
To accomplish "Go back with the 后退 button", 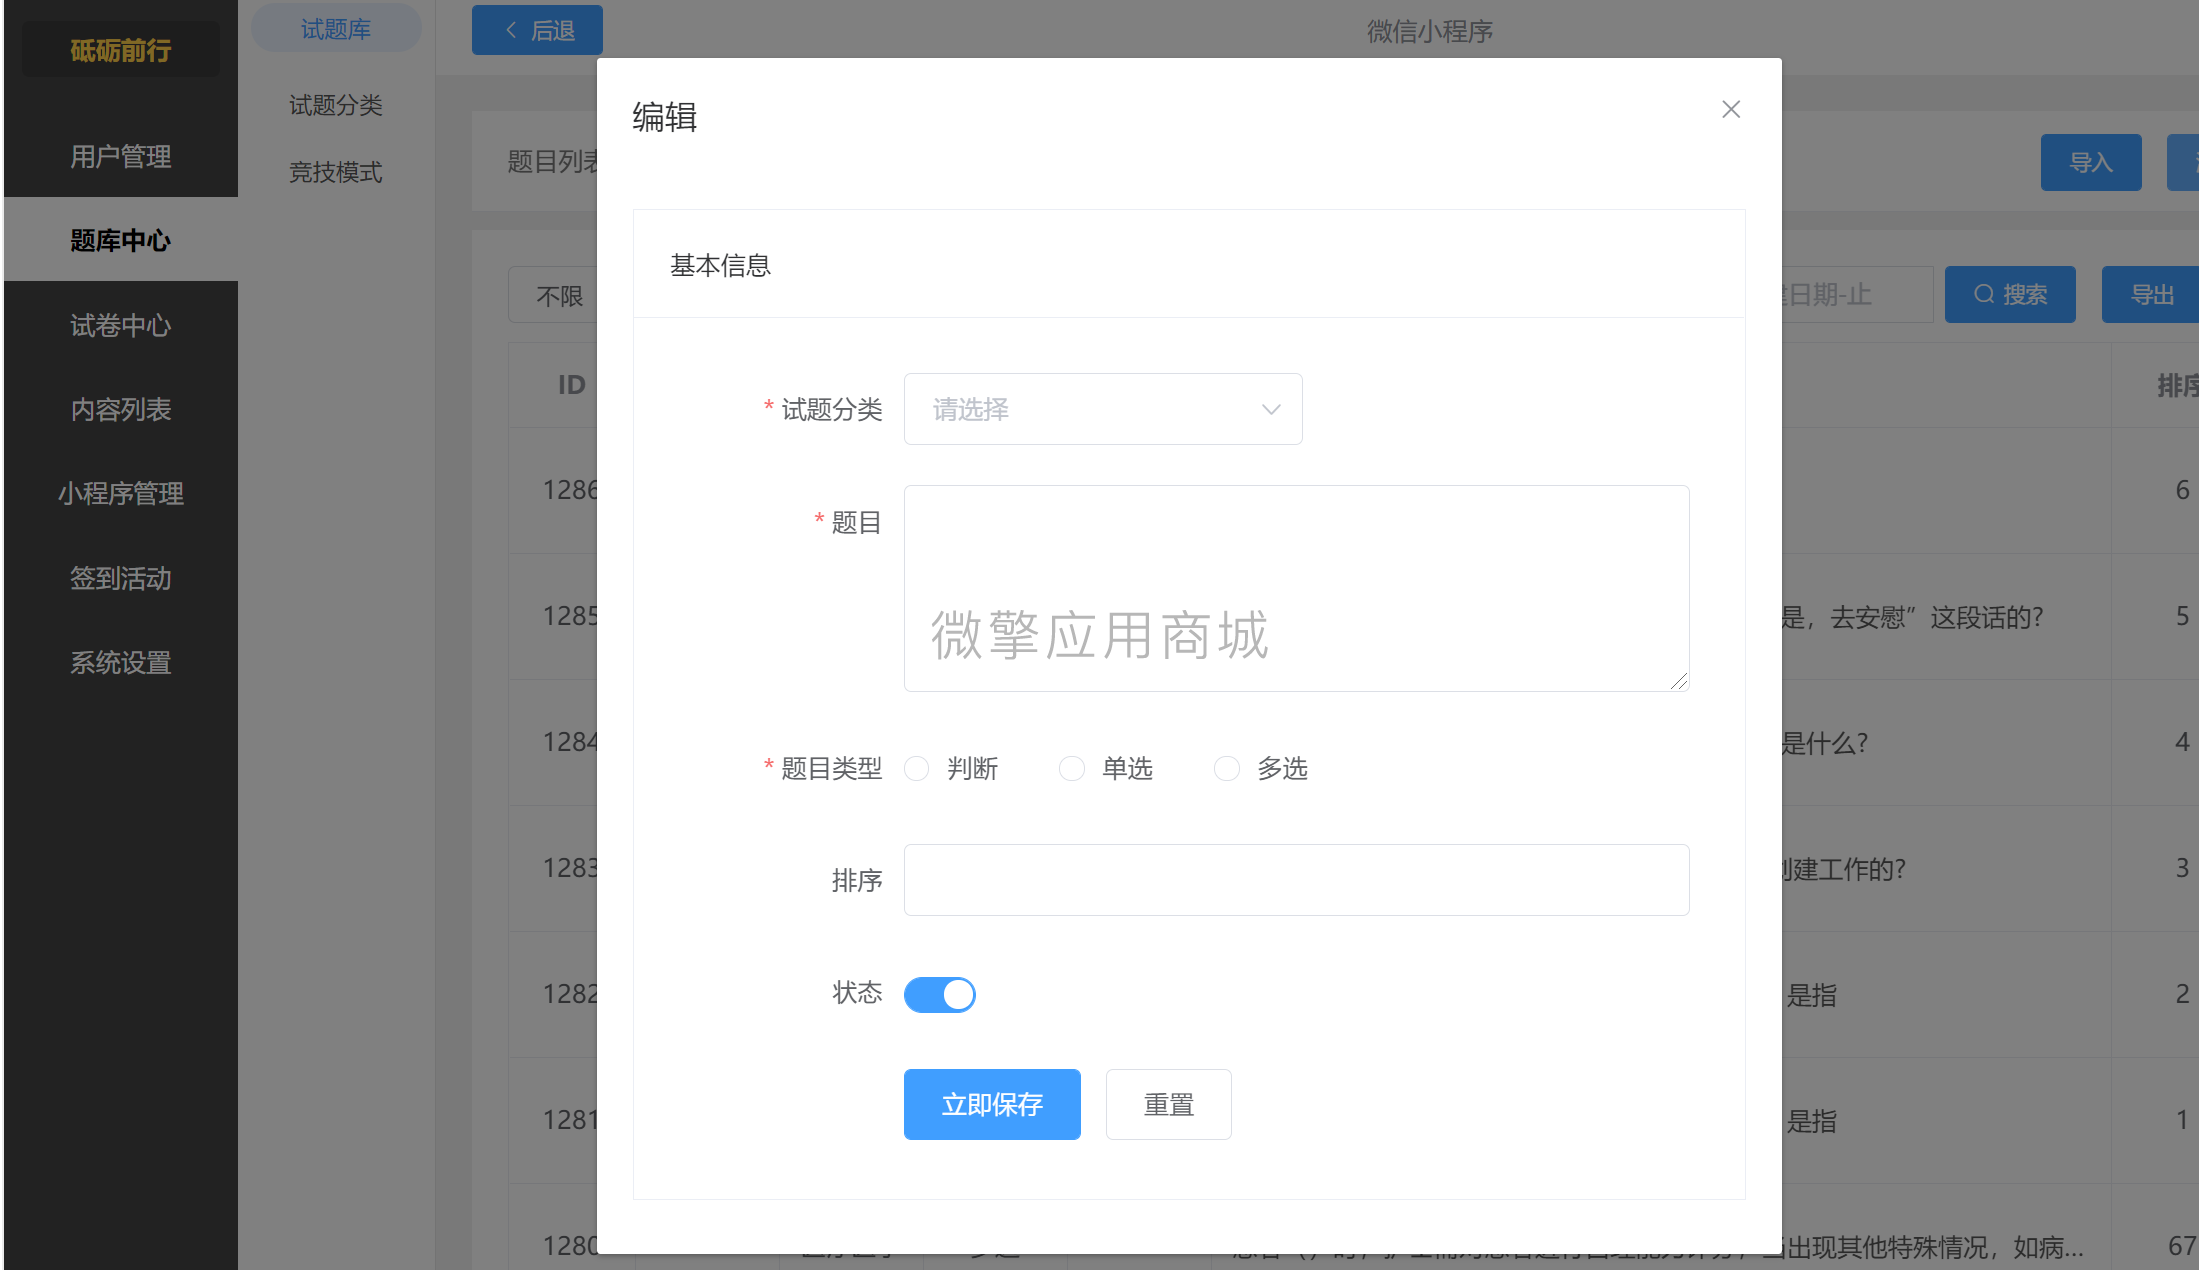I will [x=537, y=30].
